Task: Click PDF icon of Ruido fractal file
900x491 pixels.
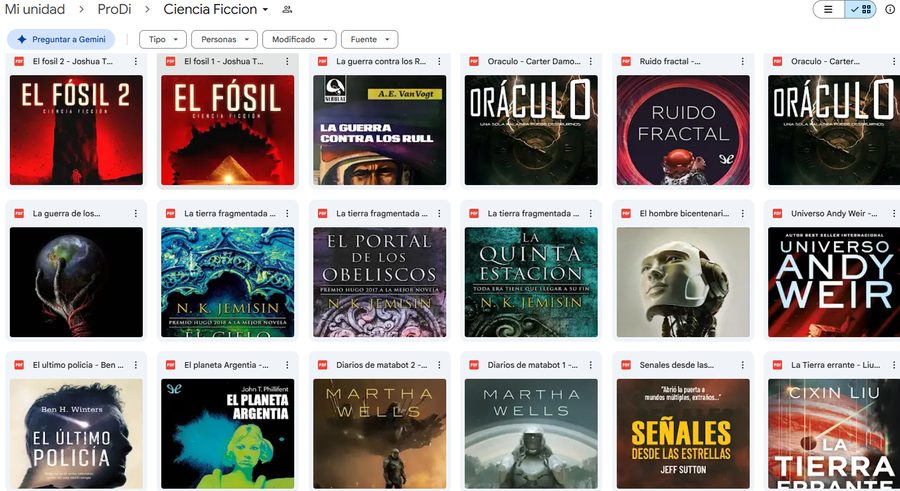Action: click(626, 61)
